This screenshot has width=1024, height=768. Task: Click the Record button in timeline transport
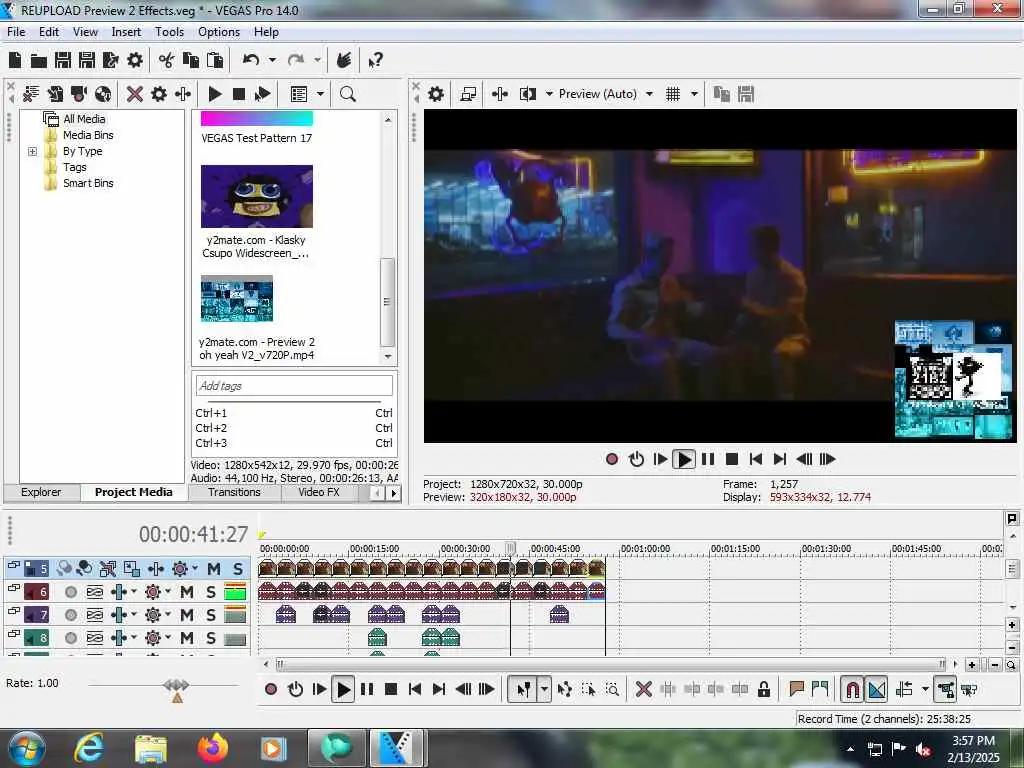pyautogui.click(x=271, y=690)
